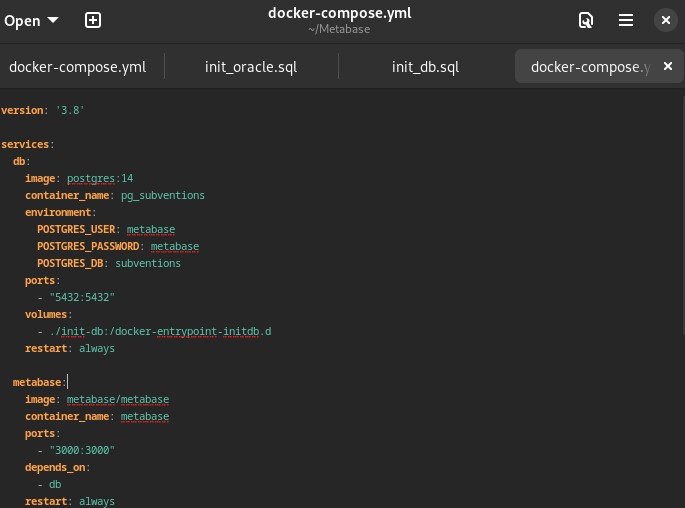685x508 pixels.
Task: Place cursor on the version '3.8' line
Action: tap(43, 110)
